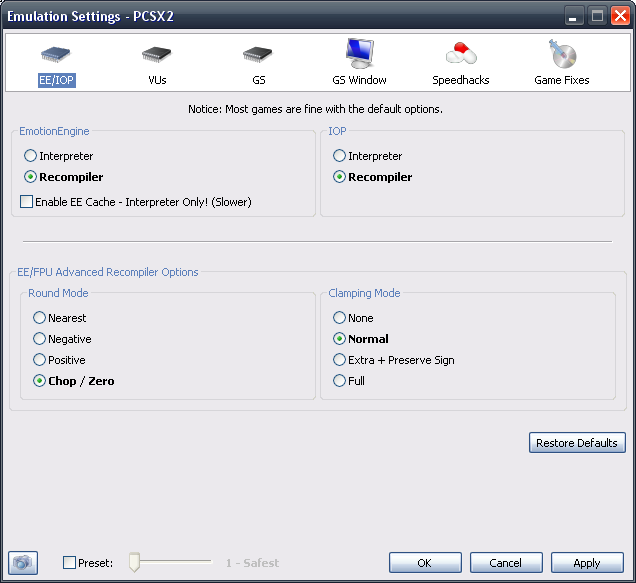Open the GS chip icon
The width and height of the screenshot is (636, 583).
(x=258, y=54)
